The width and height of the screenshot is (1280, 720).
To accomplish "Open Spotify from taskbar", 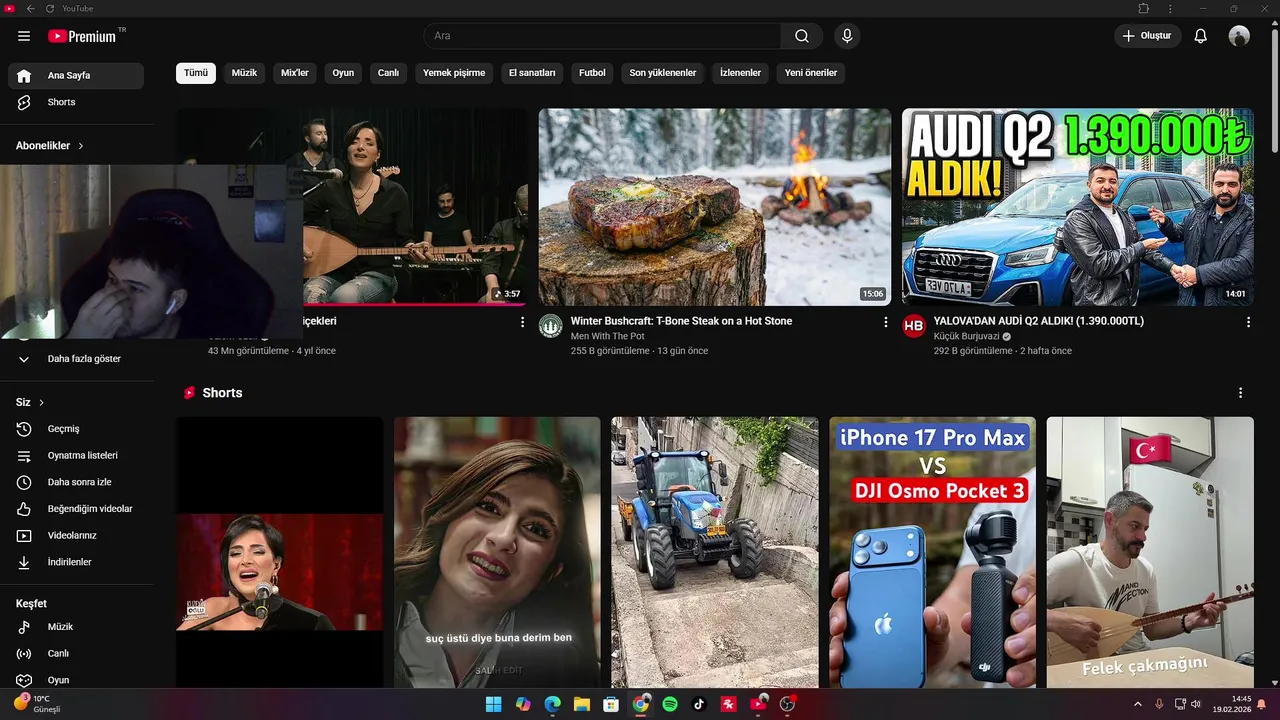I will (670, 704).
